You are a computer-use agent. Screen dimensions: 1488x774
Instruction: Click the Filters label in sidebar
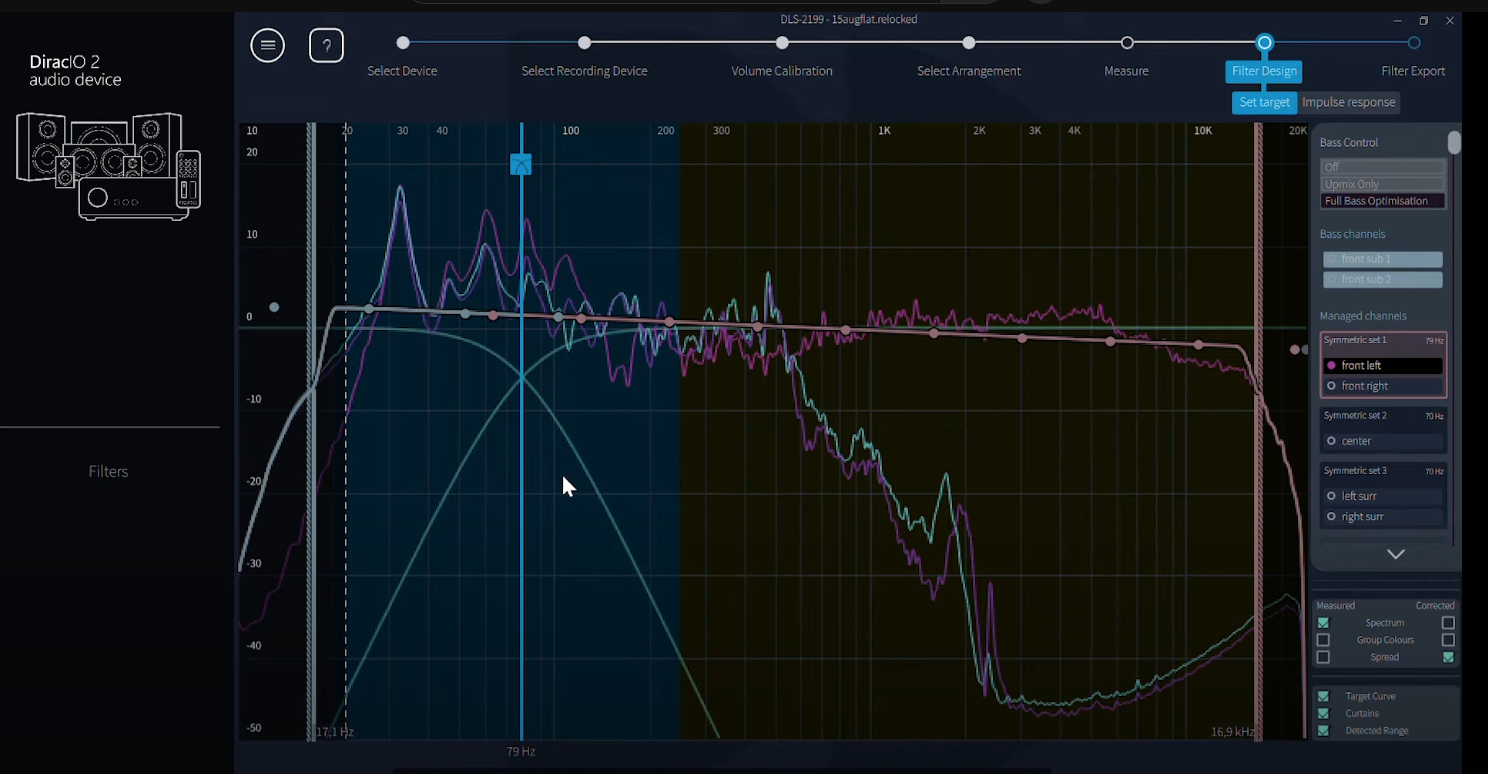click(108, 471)
